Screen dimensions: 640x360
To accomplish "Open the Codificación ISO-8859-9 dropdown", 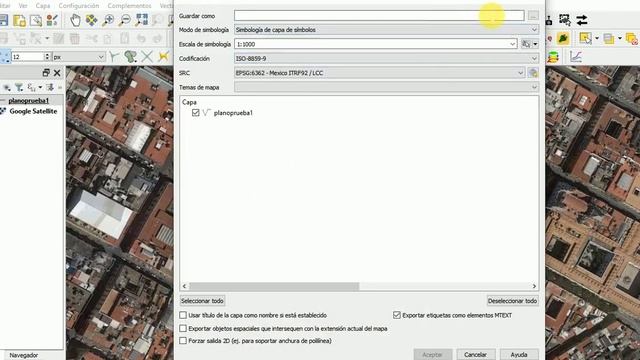I will [386, 59].
